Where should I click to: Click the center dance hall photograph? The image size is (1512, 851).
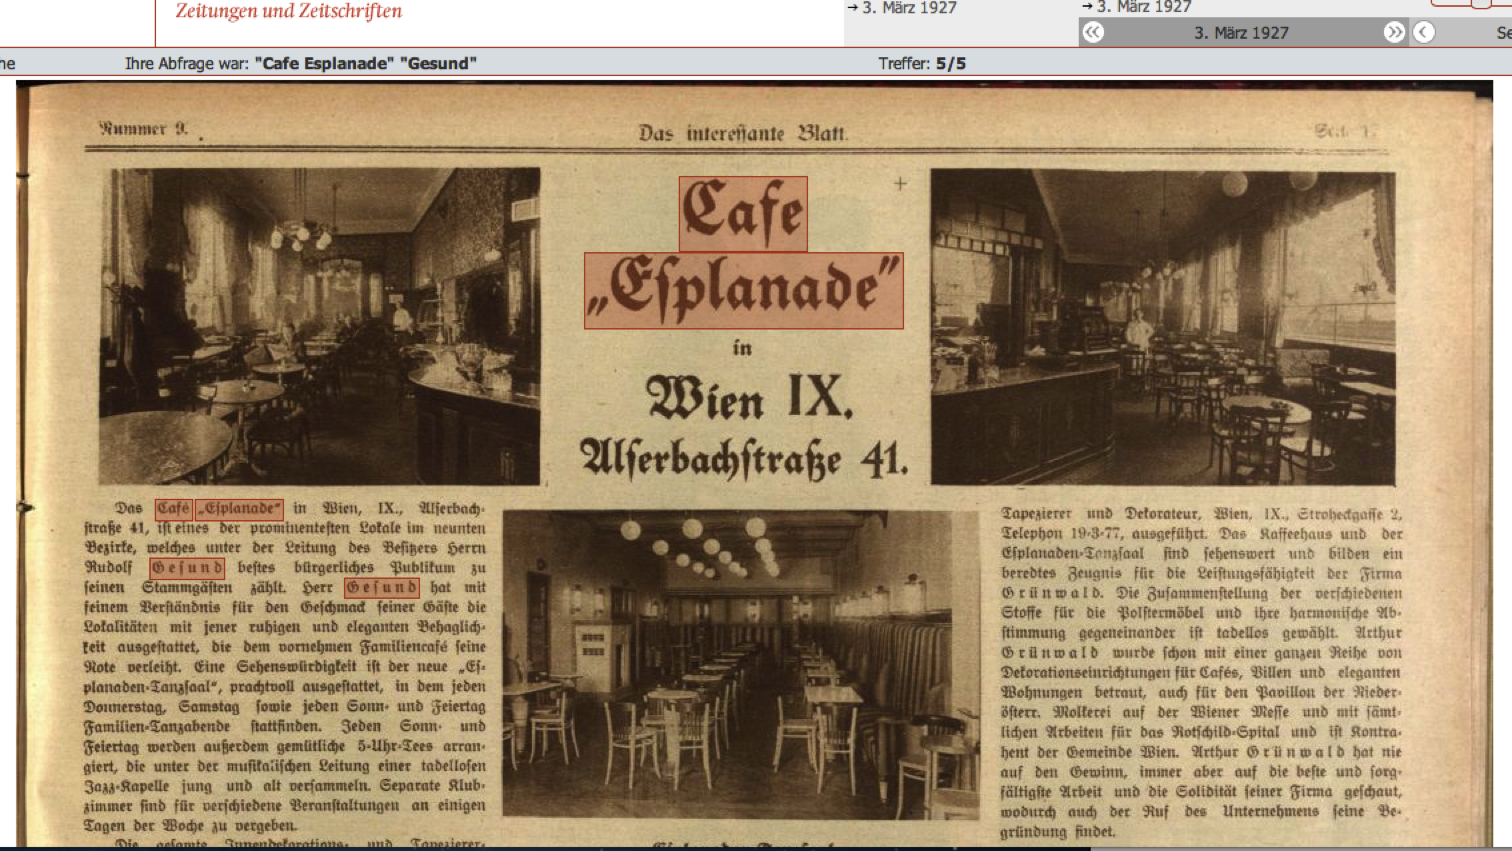pos(741,665)
